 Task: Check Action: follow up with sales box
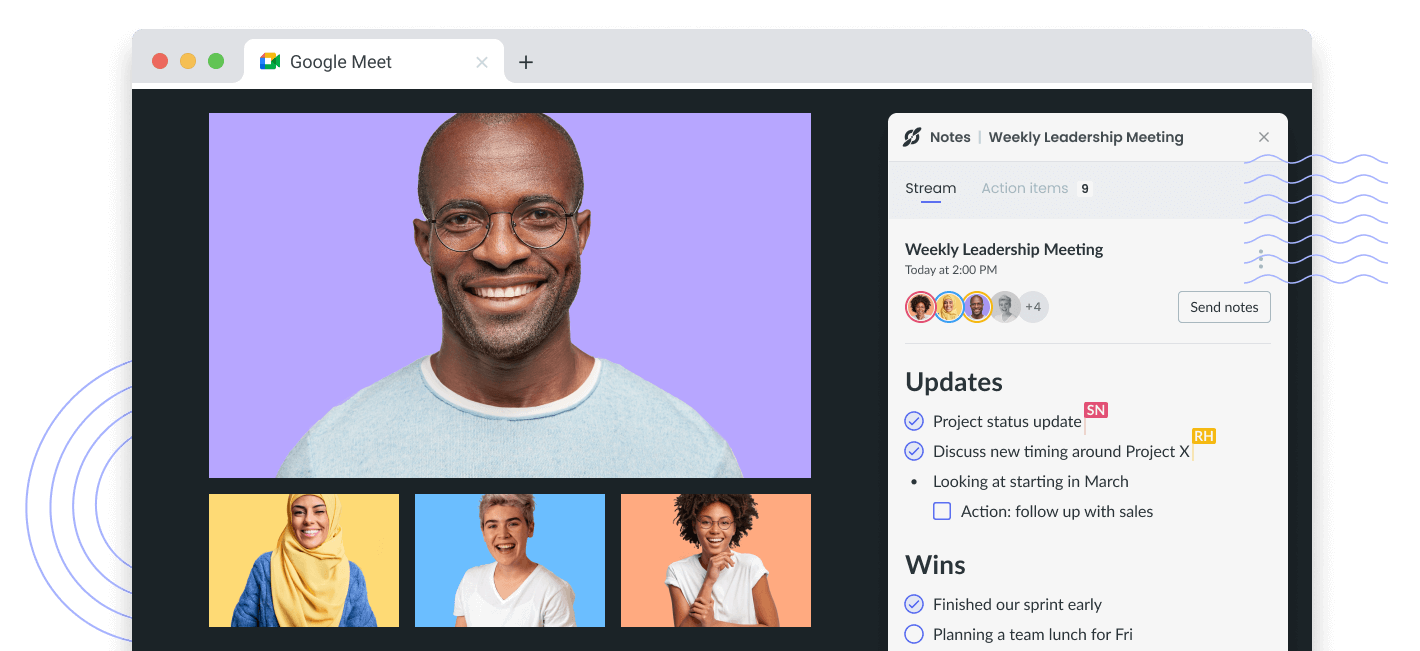942,511
